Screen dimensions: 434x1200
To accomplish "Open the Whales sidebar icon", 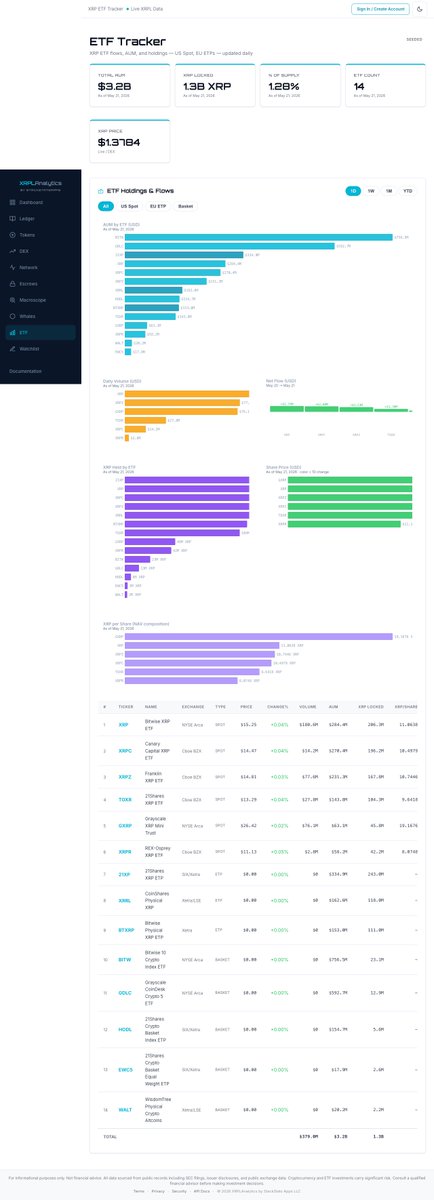I will [10, 316].
